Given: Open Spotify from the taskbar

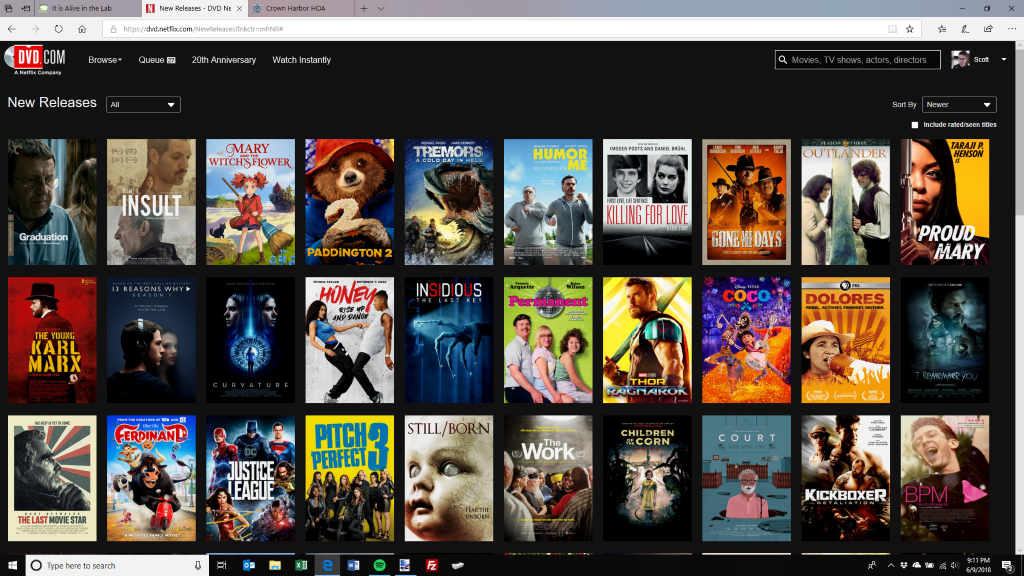Looking at the screenshot, I should tap(379, 565).
